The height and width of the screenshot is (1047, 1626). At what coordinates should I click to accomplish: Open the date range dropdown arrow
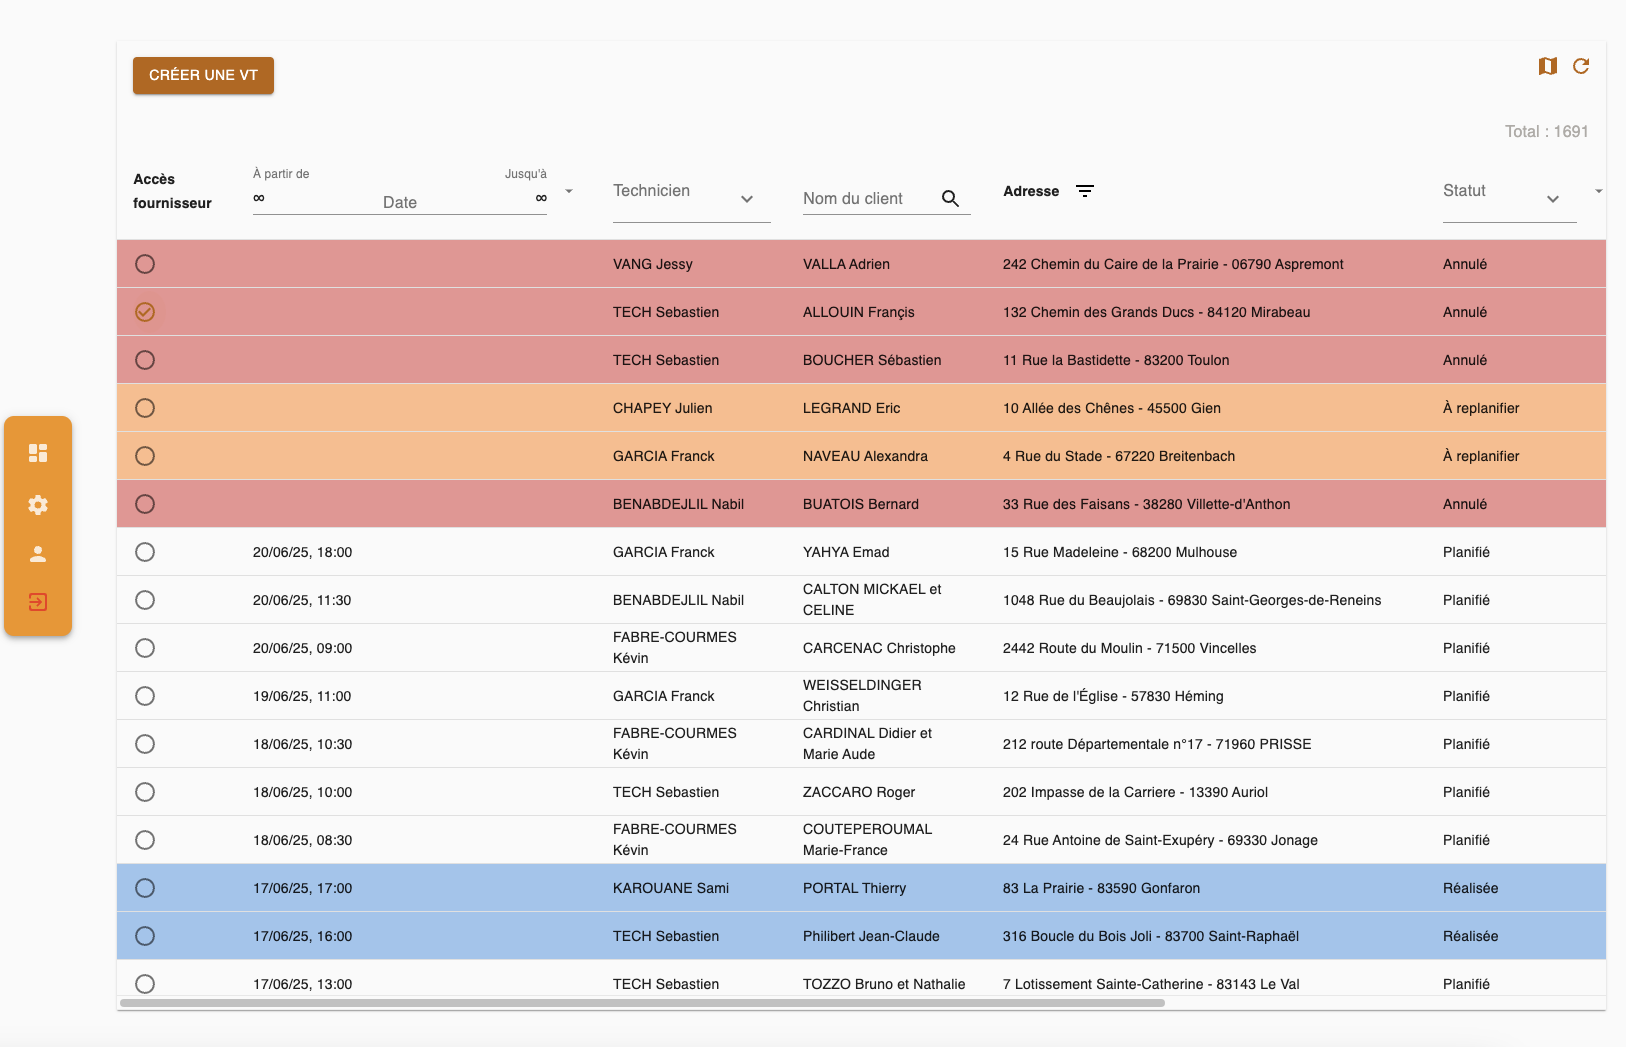pyautogui.click(x=569, y=191)
